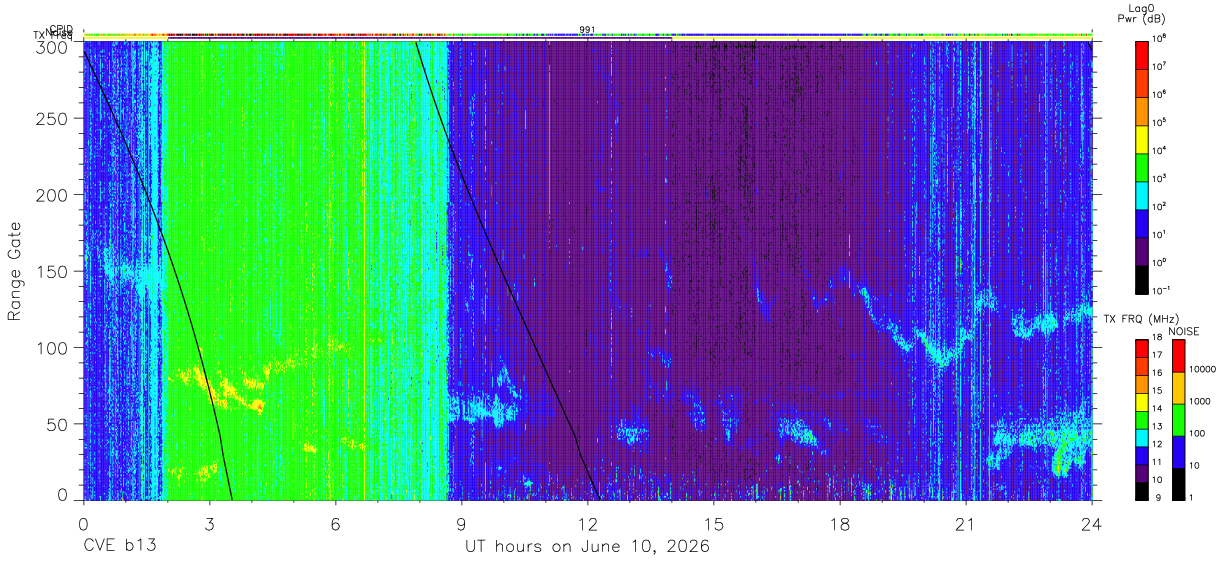Image resolution: width=1228 pixels, height=567 pixels.
Task: Click the y-axis range gate label '200'
Action: (x=54, y=195)
